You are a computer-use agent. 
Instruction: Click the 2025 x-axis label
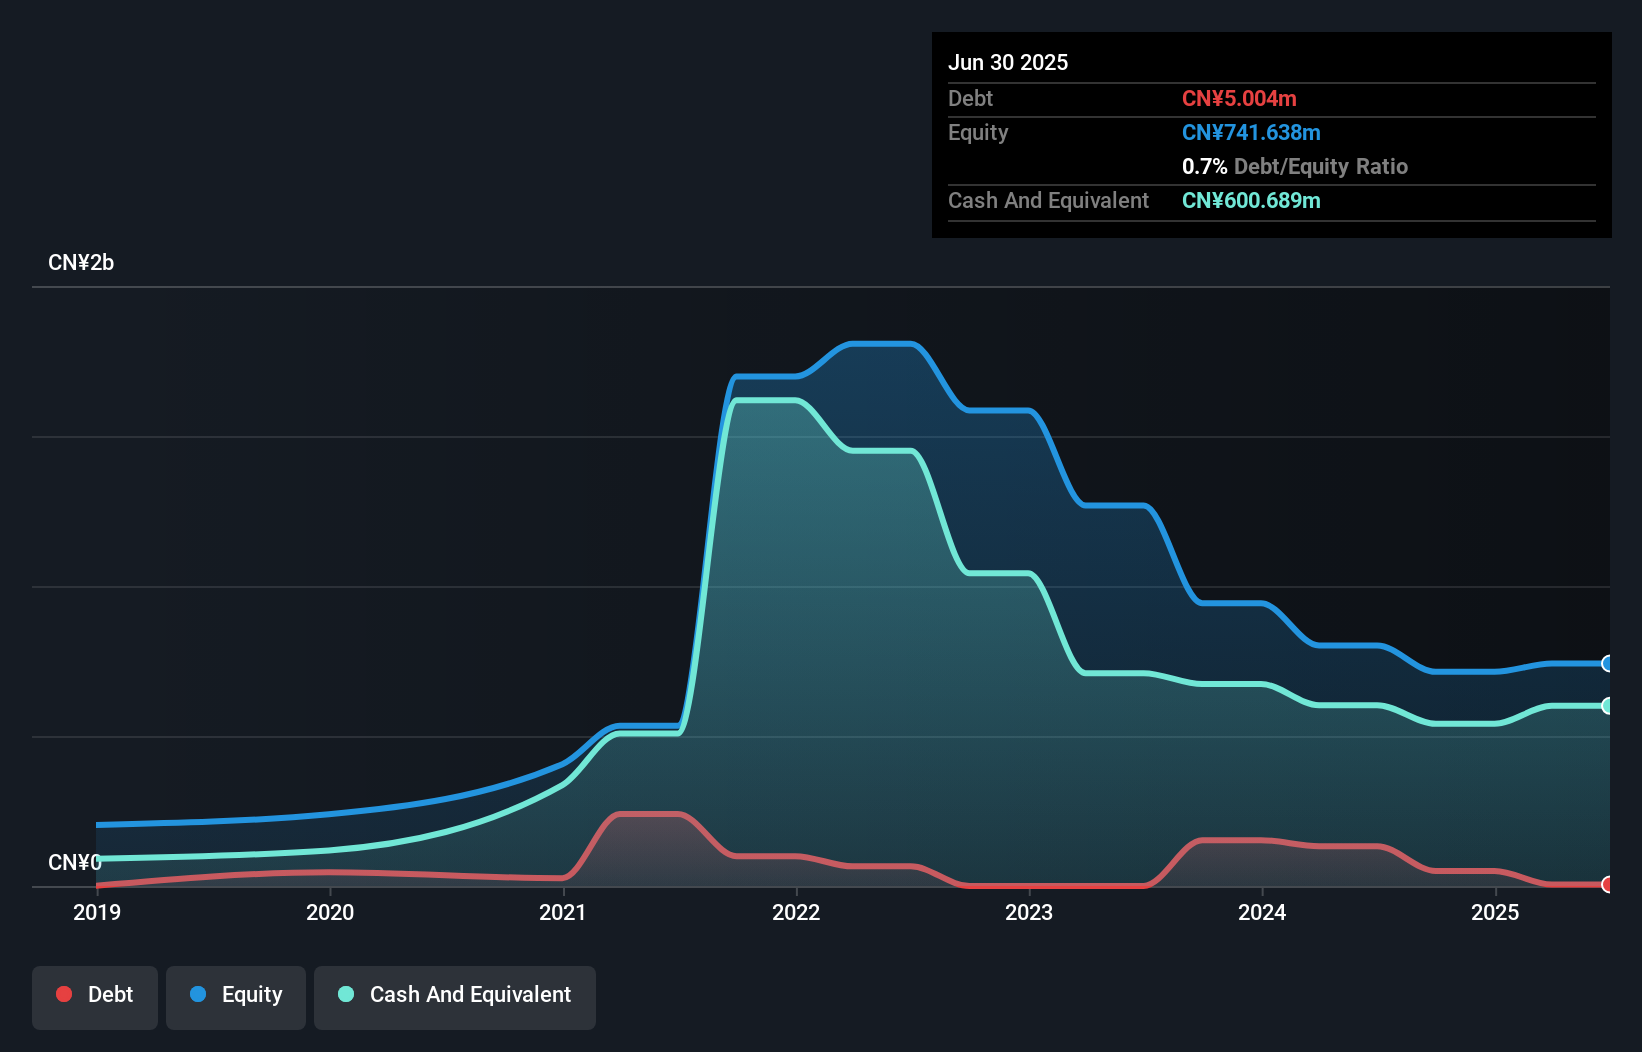coord(1495,912)
